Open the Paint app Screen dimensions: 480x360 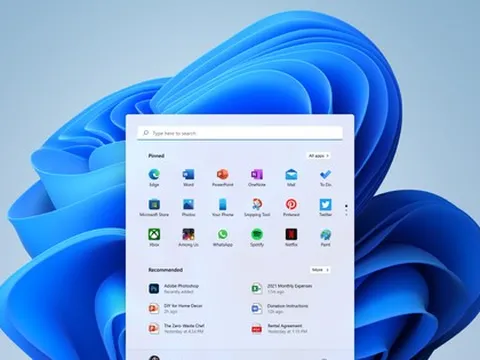325,238
